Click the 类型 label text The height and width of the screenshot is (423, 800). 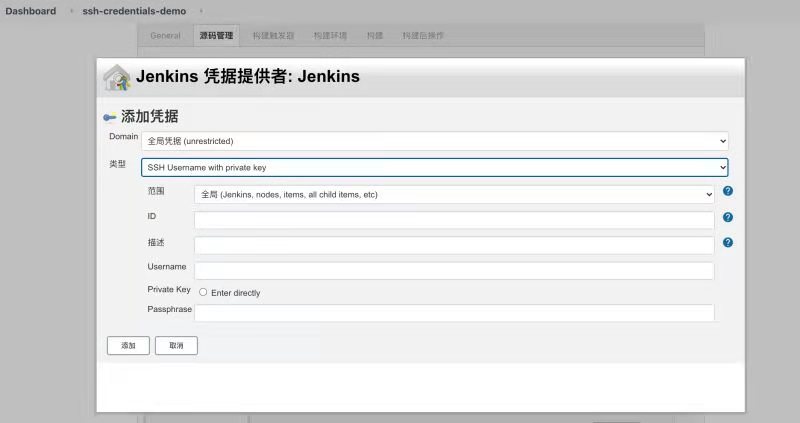click(117, 164)
